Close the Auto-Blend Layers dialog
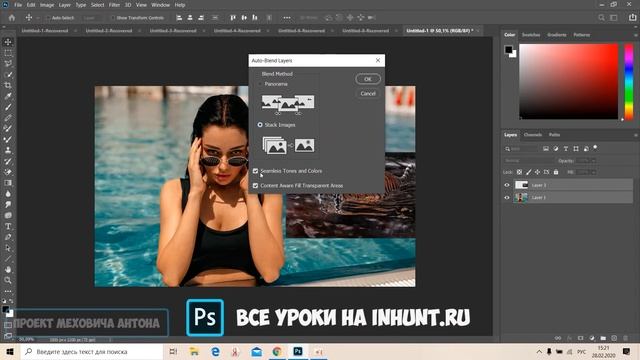This screenshot has width=640, height=360. click(x=378, y=60)
